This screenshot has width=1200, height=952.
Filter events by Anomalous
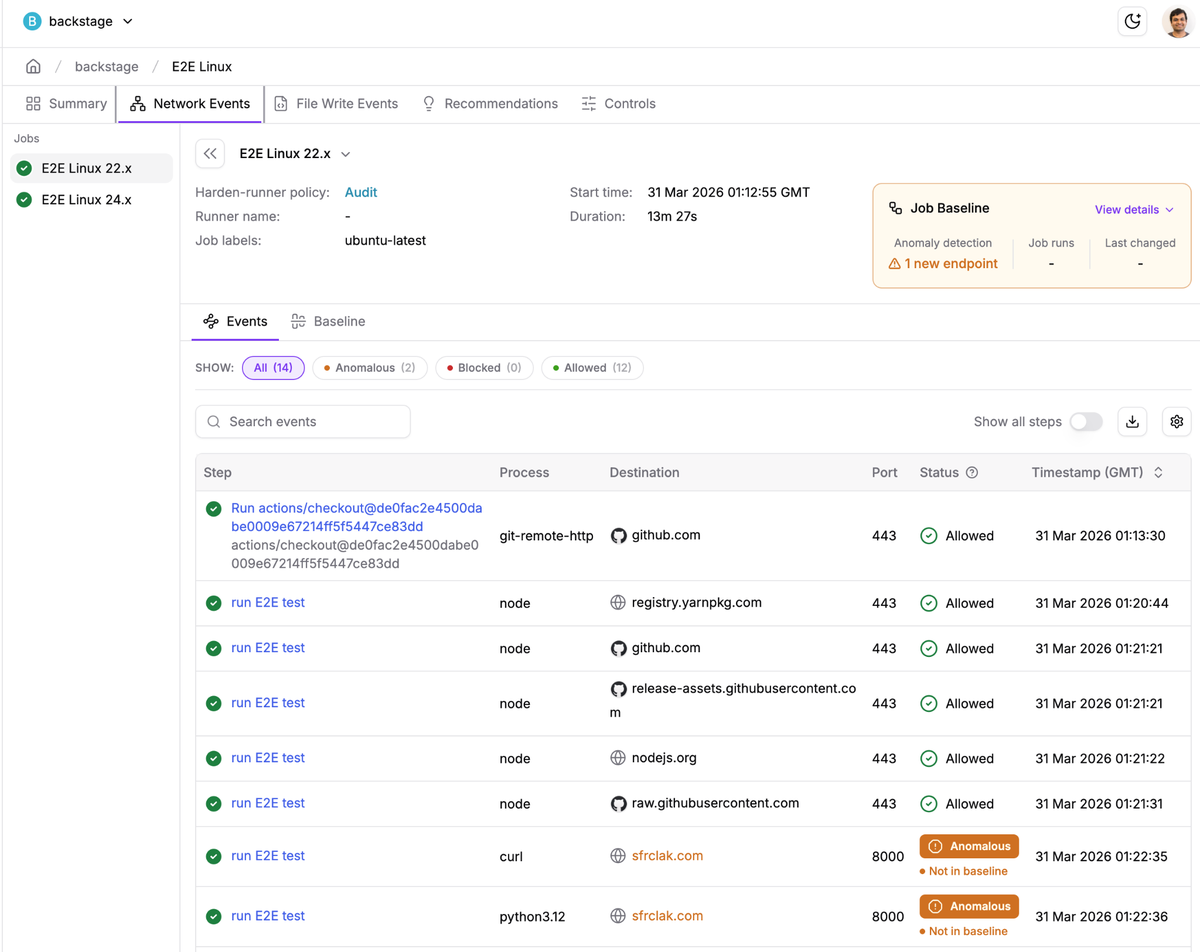(370, 368)
